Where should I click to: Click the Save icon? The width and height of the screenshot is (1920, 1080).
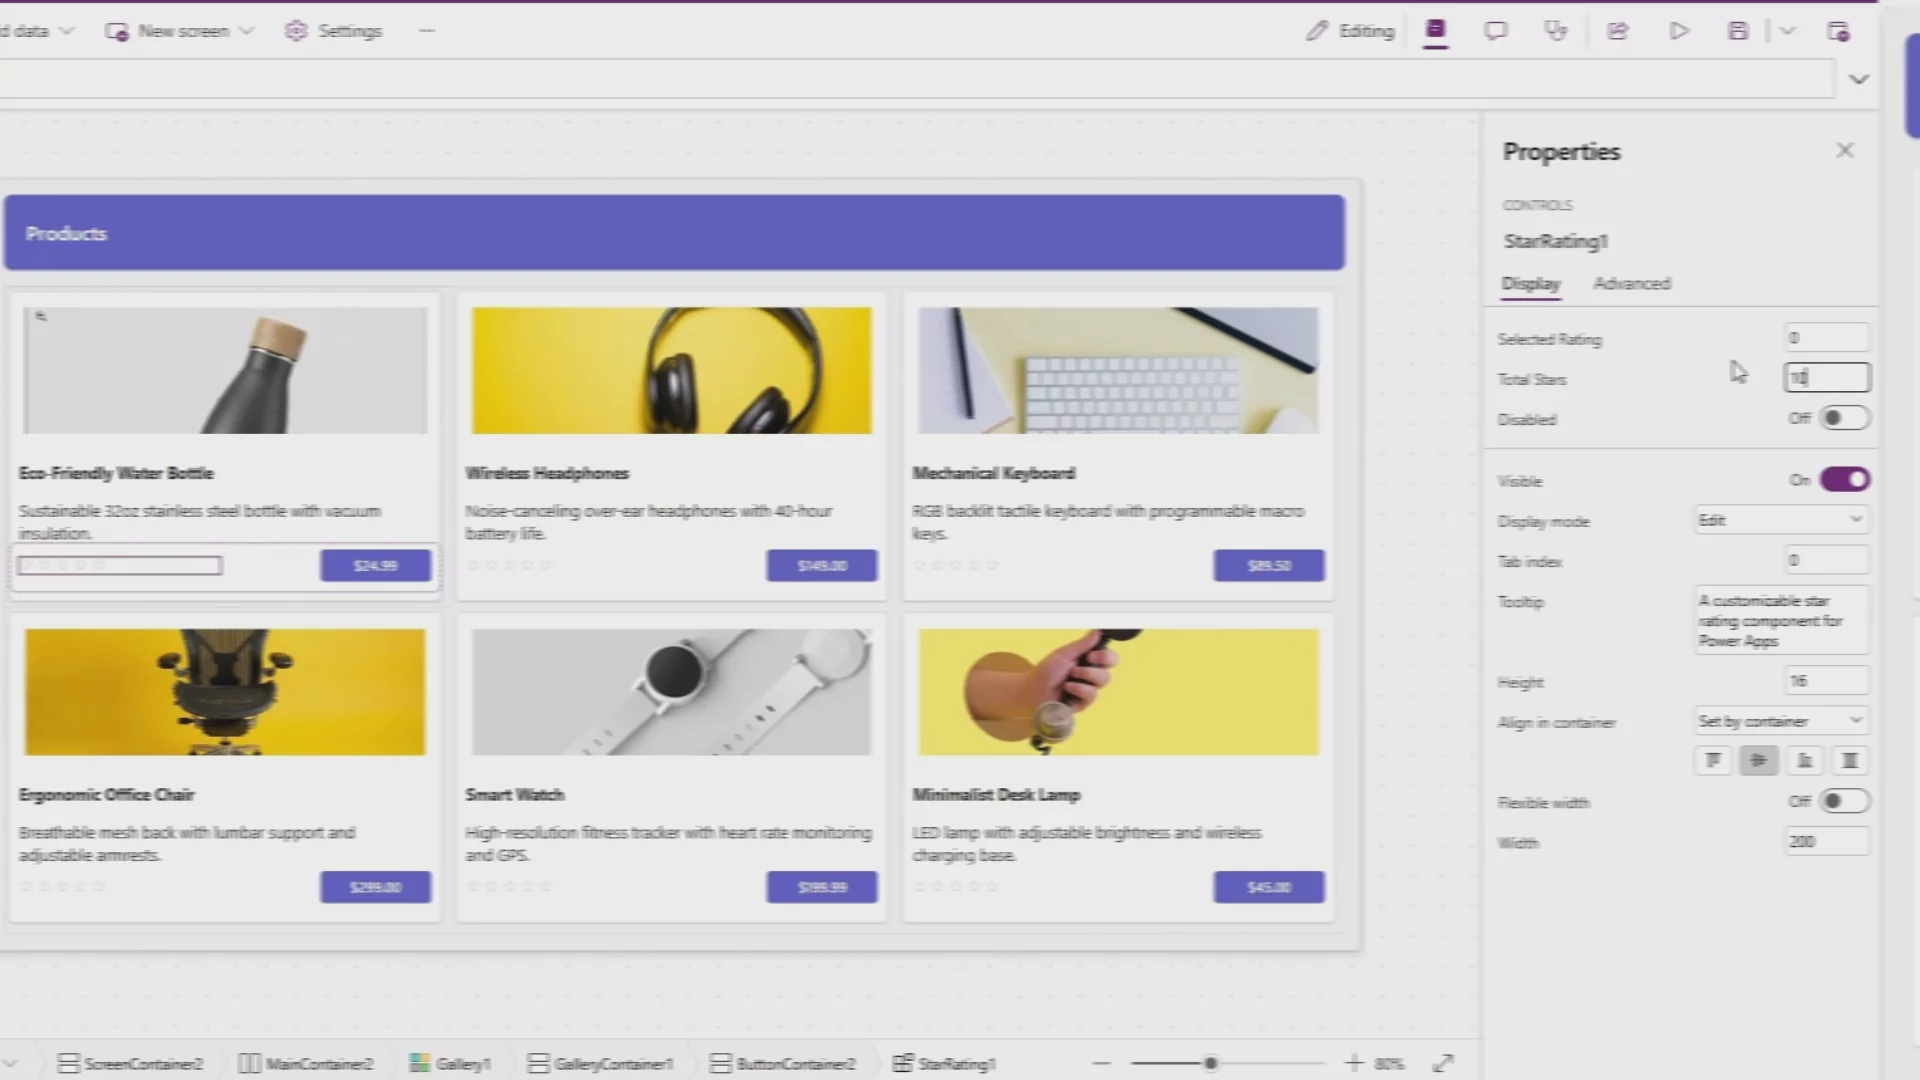(x=1738, y=30)
